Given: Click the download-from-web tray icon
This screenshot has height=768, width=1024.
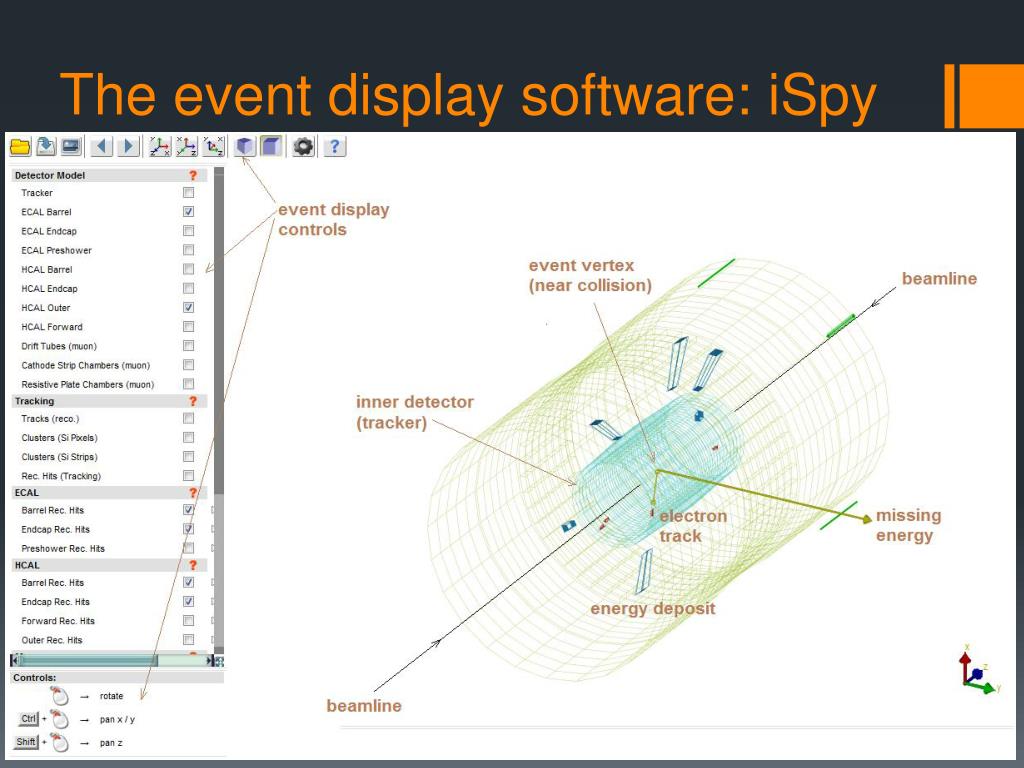Looking at the screenshot, I should [x=46, y=146].
